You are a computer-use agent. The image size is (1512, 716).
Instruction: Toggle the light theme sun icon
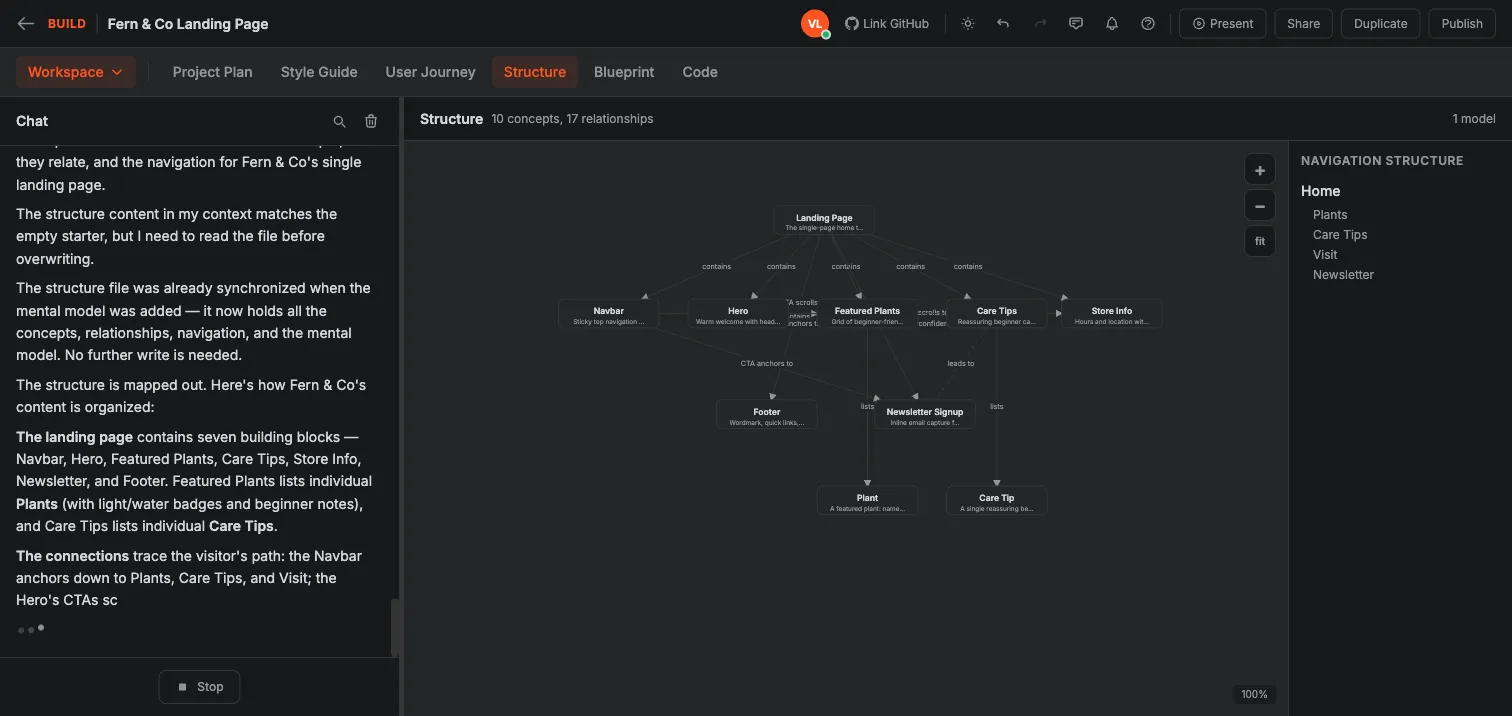coord(968,24)
